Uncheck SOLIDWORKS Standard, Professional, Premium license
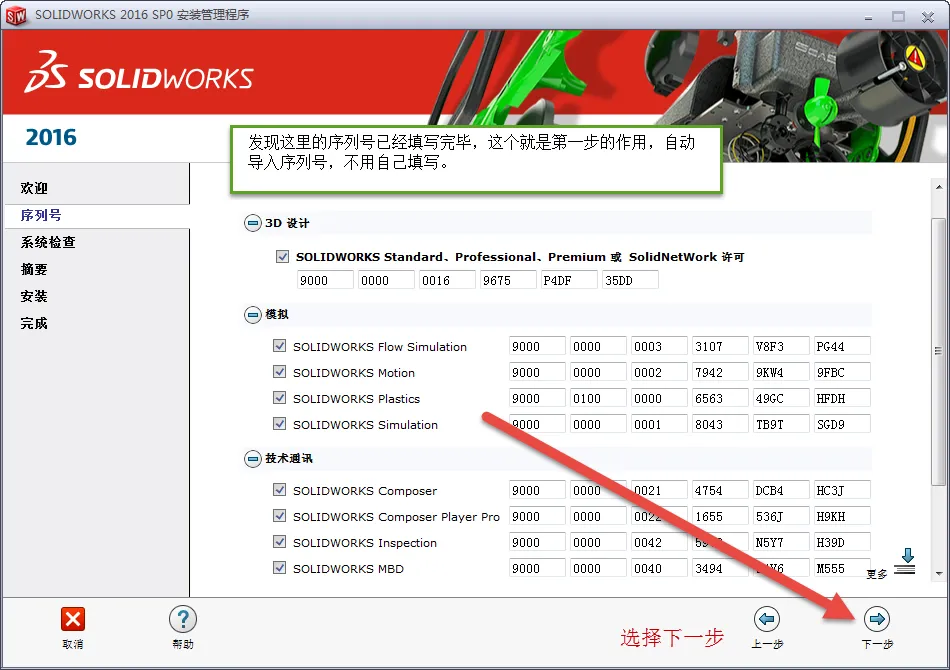 pyautogui.click(x=282, y=256)
